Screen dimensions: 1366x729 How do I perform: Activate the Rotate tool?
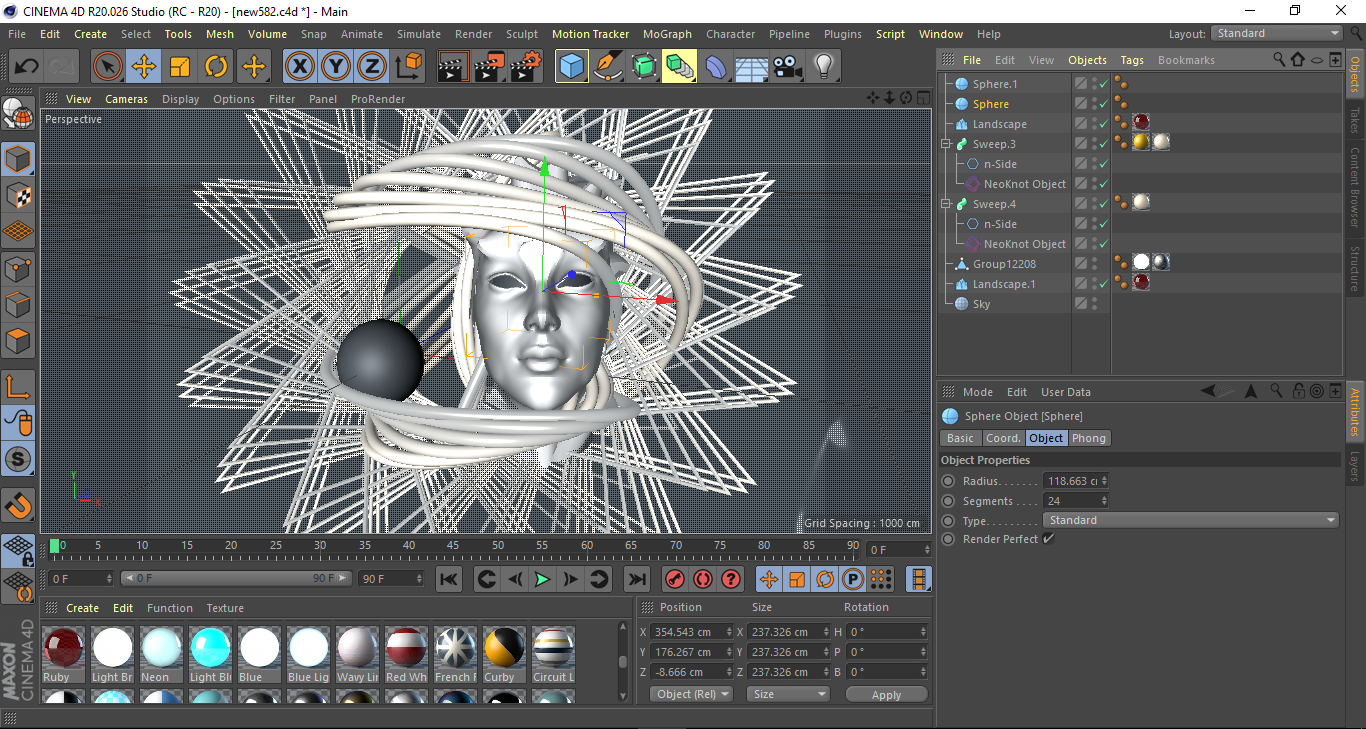216,67
